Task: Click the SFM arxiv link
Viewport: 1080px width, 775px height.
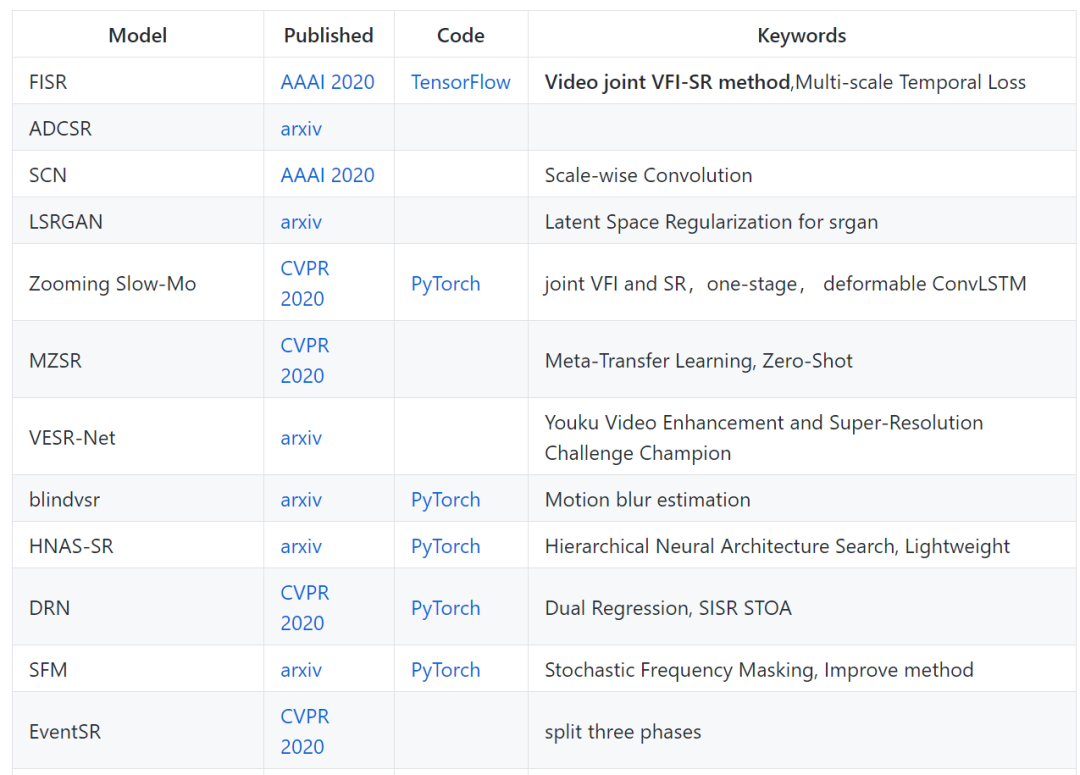Action: pyautogui.click(x=301, y=670)
